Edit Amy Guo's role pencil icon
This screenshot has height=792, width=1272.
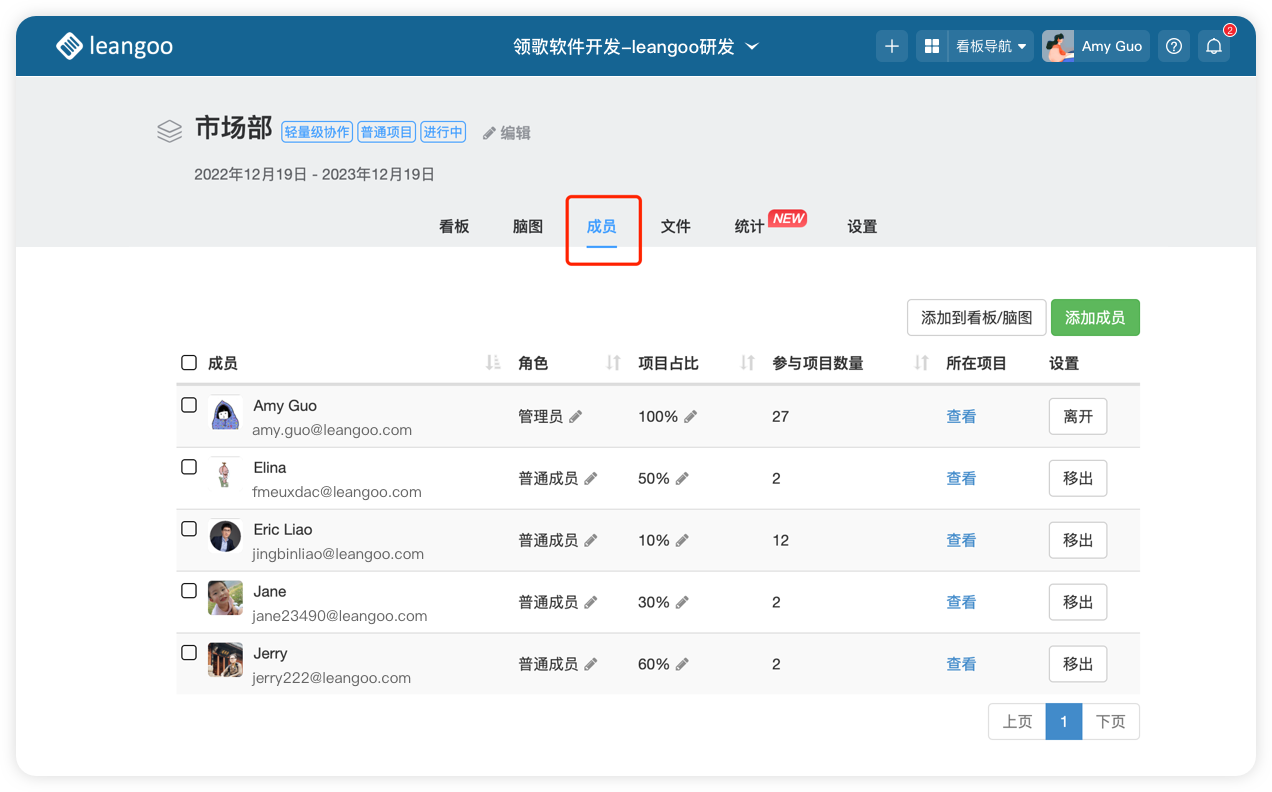576,417
